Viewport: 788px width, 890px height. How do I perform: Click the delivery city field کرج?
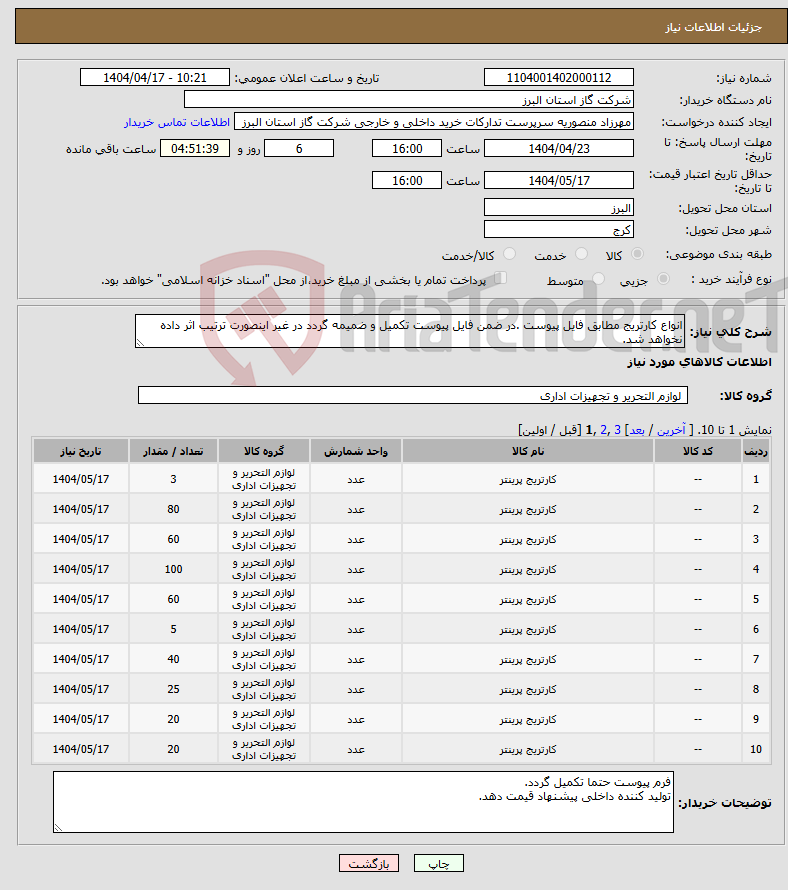pos(559,230)
